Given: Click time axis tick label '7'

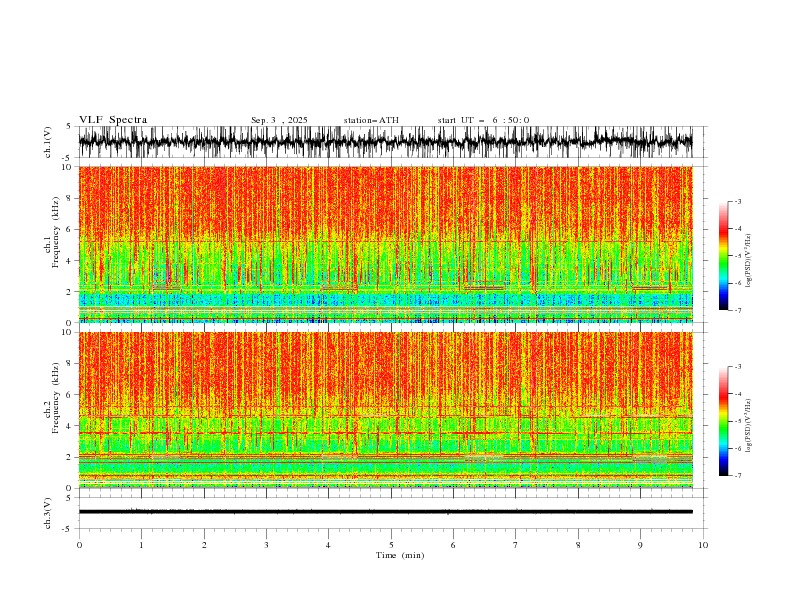Looking at the screenshot, I should pos(516,545).
